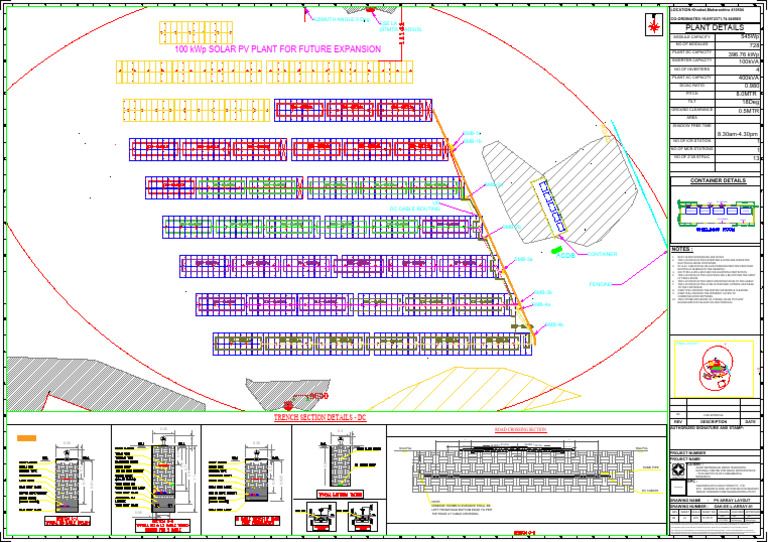This screenshot has width=768, height=542.
Task: Open the key plan inset with yellow border
Action: click(714, 369)
